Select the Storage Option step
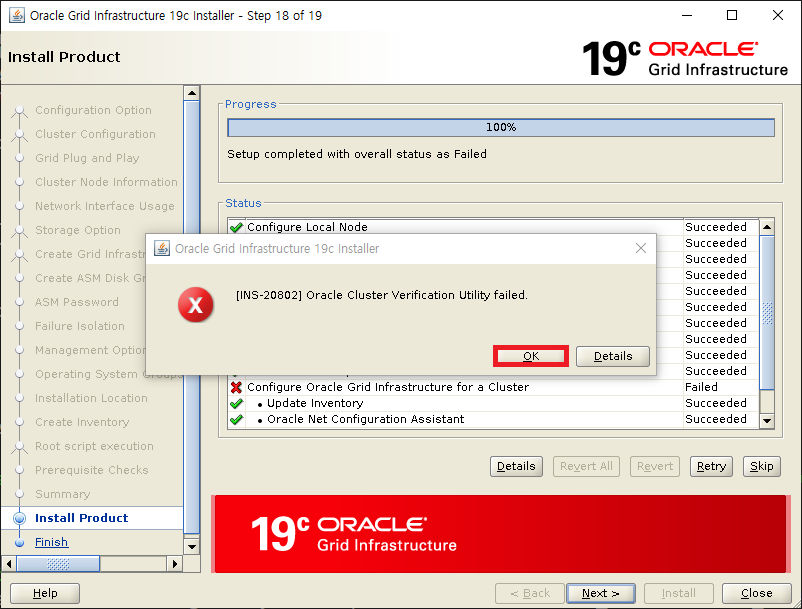 point(78,230)
